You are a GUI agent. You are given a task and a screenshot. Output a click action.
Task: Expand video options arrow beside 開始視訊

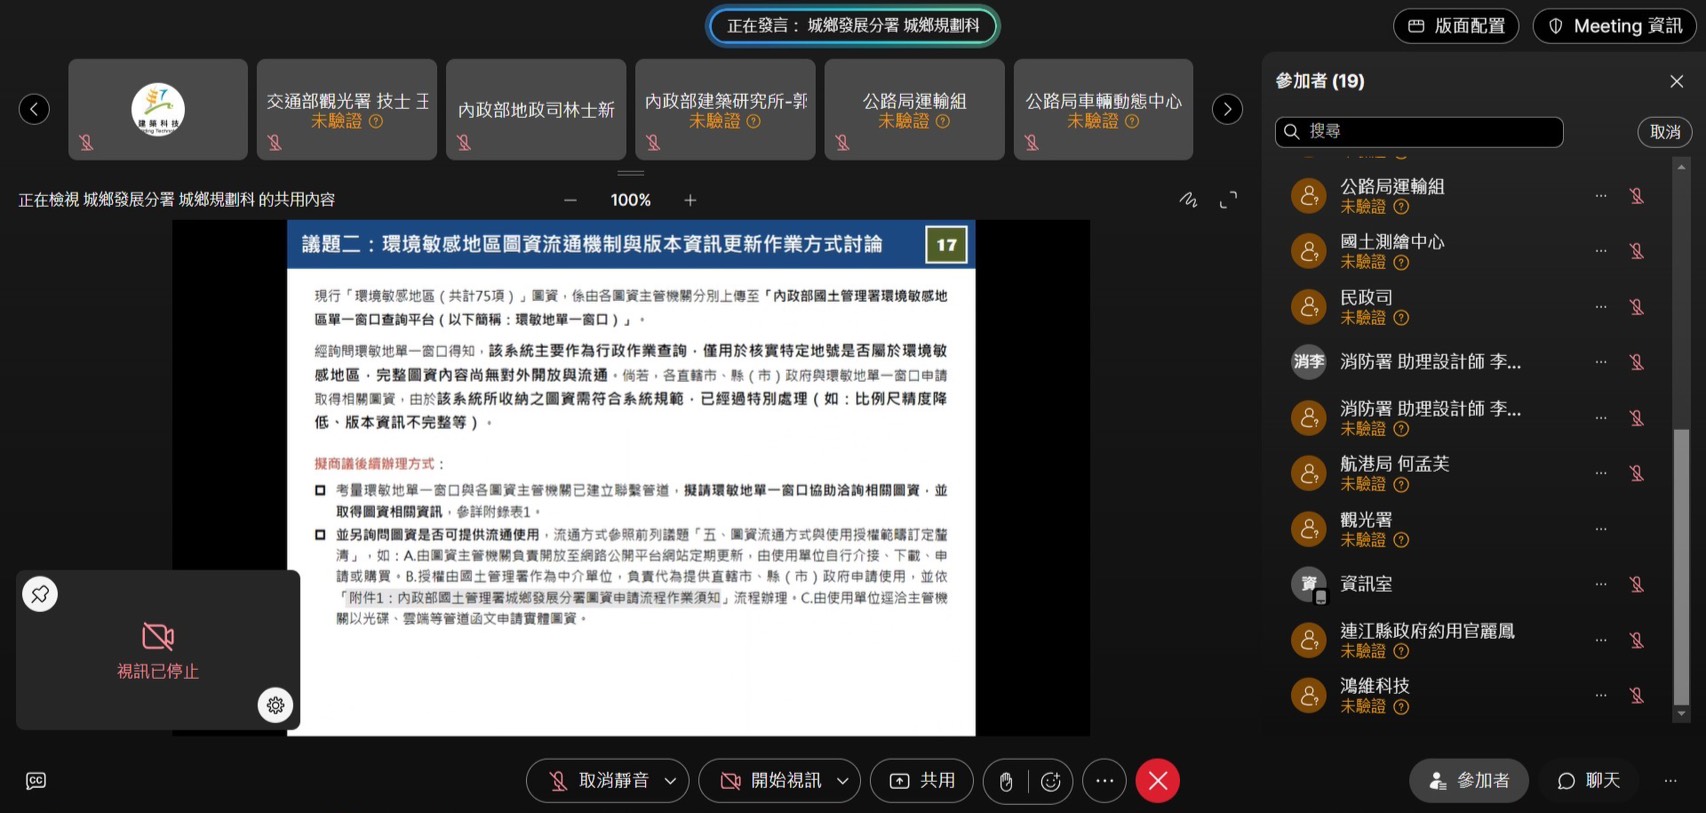coord(843,781)
